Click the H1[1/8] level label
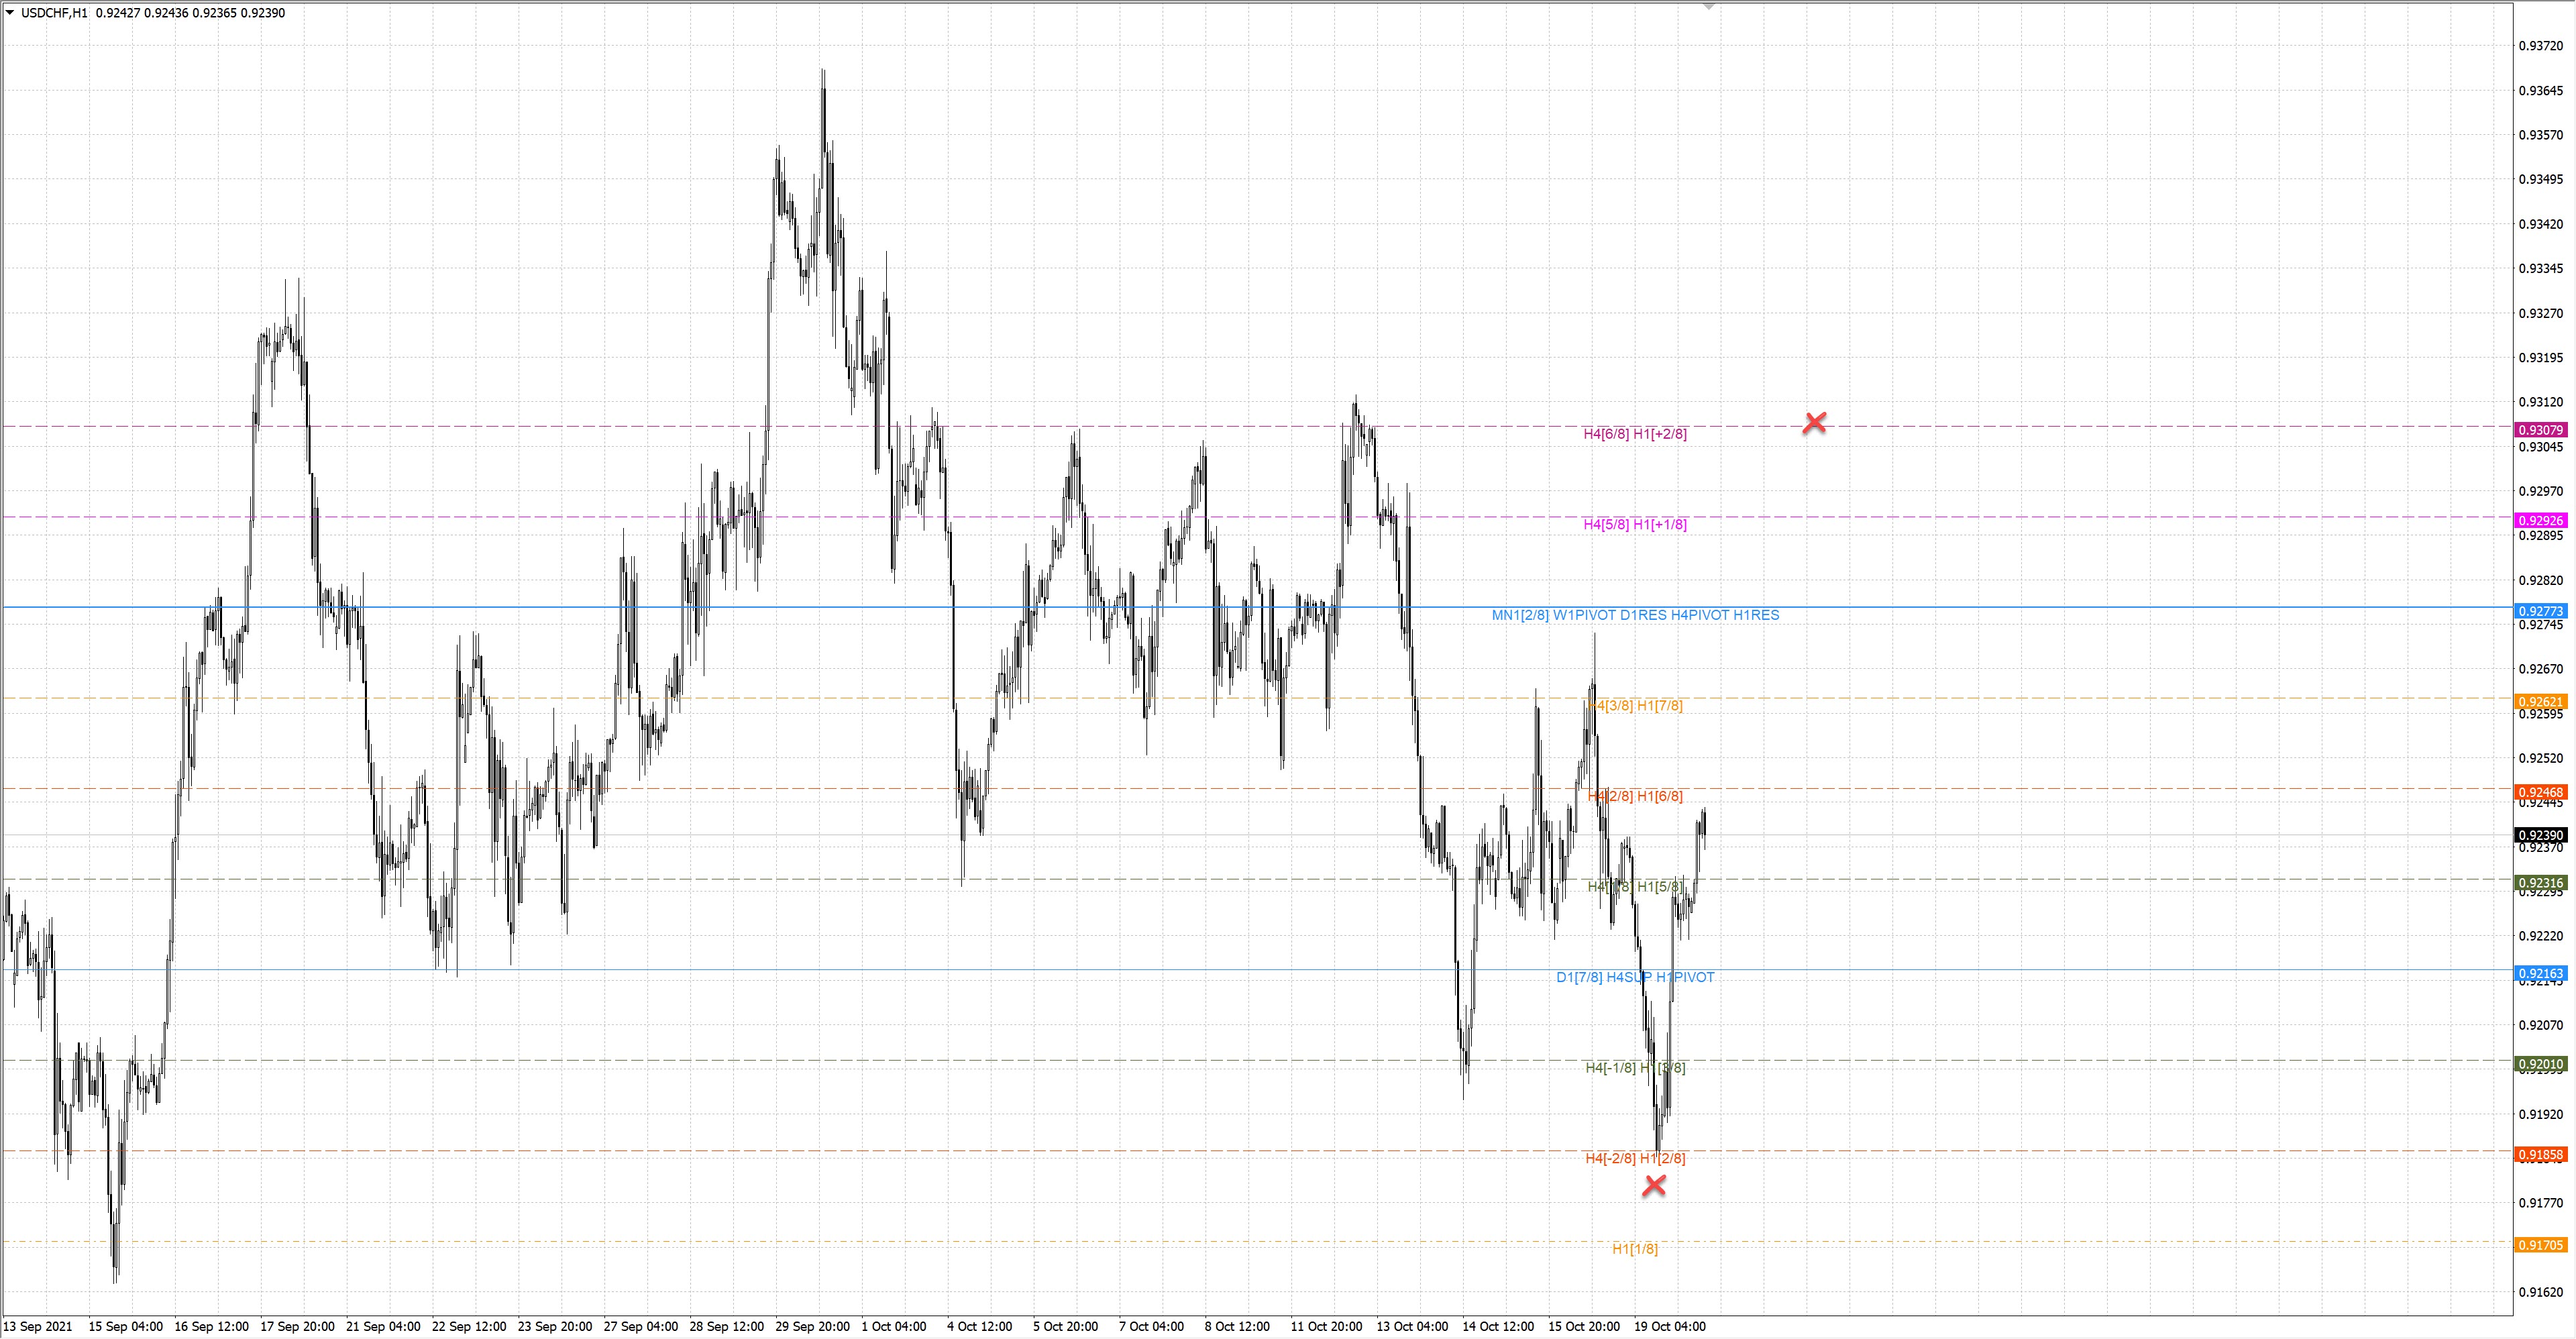Screen dimensions: 2576x1339 pos(1634,1249)
